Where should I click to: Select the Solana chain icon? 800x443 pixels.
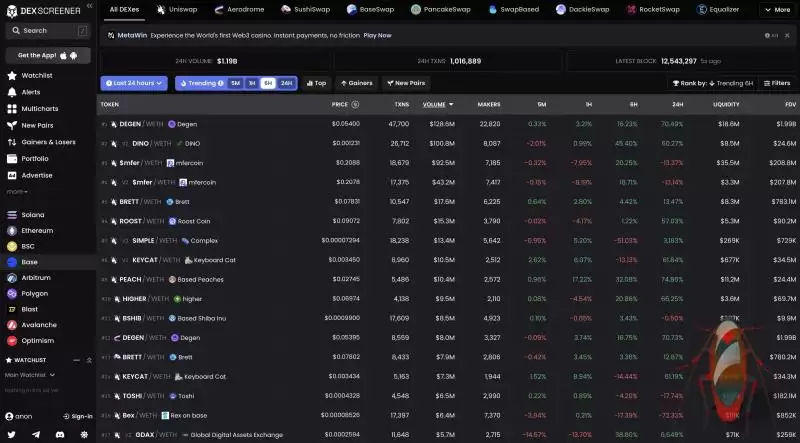32,215
